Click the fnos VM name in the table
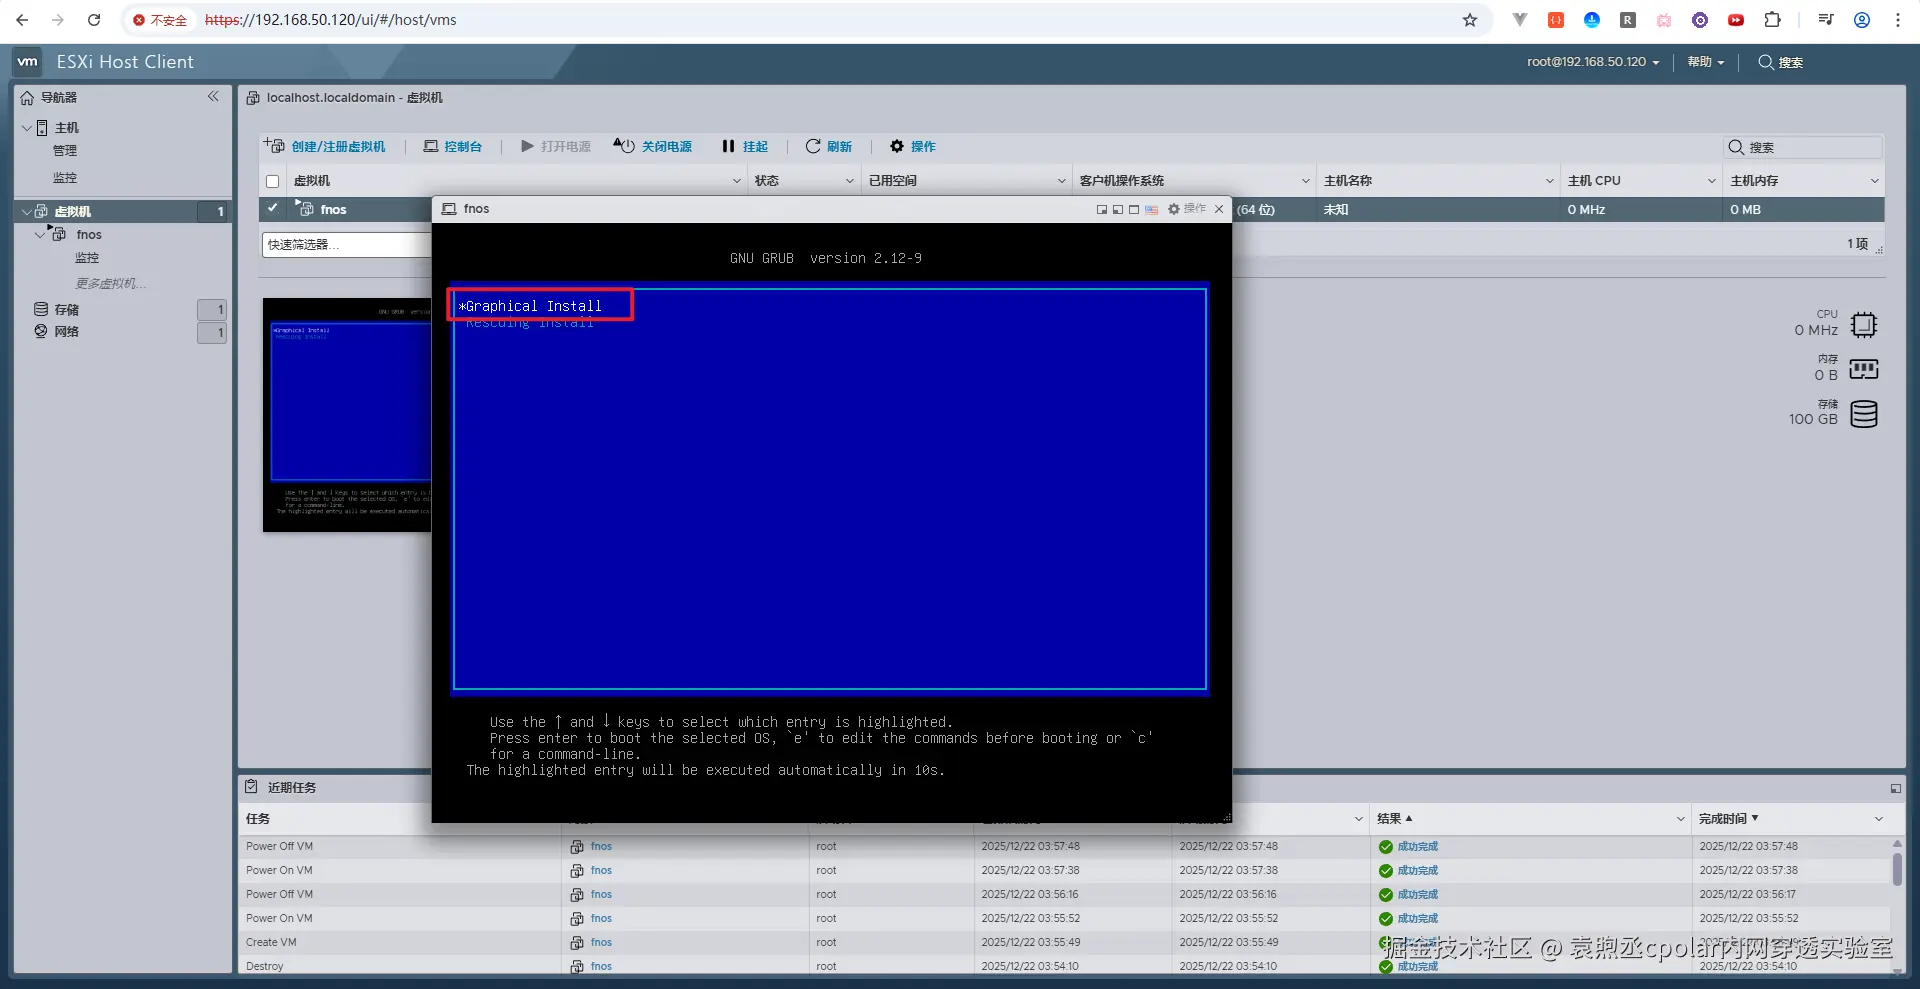This screenshot has height=989, width=1920. coord(334,209)
